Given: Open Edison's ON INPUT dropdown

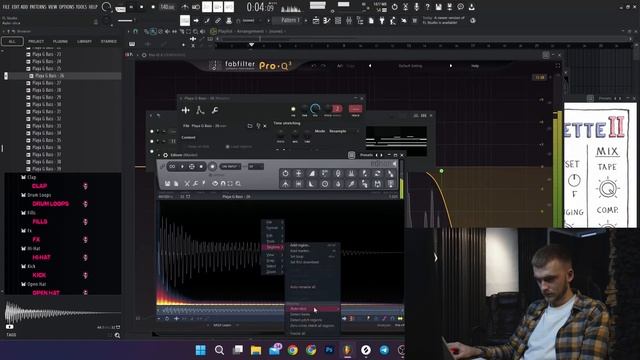Looking at the screenshot, I should pyautogui.click(x=231, y=167).
